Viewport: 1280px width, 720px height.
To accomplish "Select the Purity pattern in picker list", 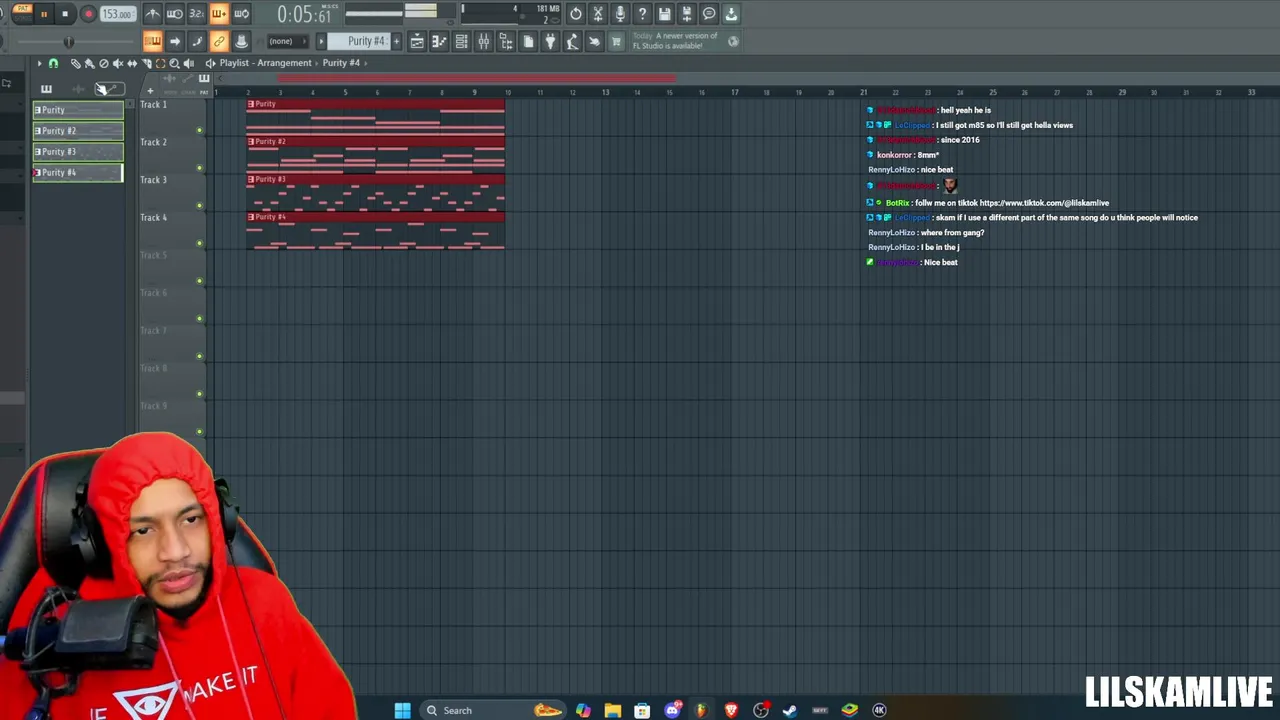I will coord(78,110).
